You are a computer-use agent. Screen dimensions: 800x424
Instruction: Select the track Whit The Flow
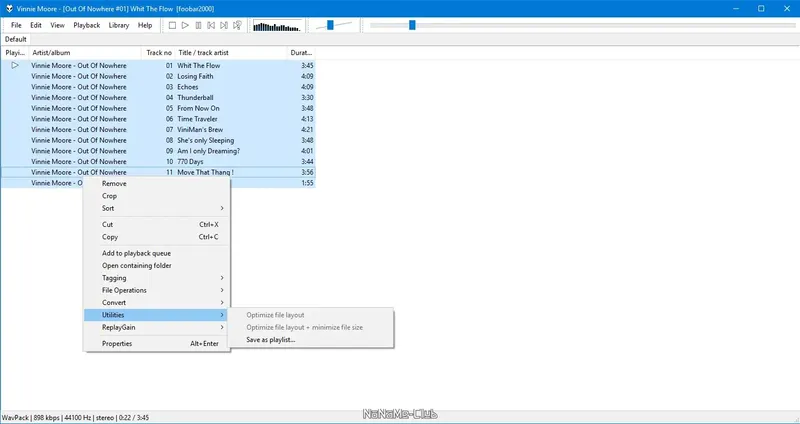[199, 65]
